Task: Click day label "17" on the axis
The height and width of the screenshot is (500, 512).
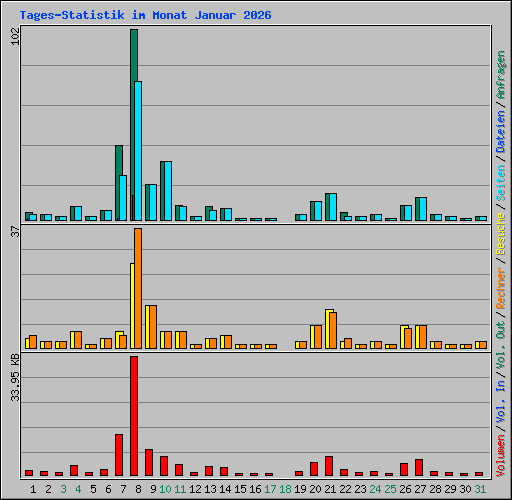Action: (270, 489)
